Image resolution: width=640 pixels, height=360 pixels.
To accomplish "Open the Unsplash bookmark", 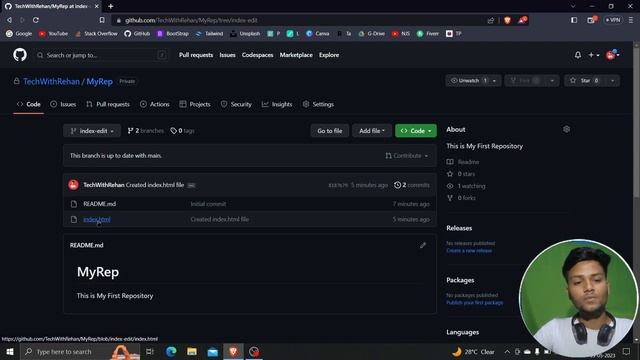I will pyautogui.click(x=245, y=33).
